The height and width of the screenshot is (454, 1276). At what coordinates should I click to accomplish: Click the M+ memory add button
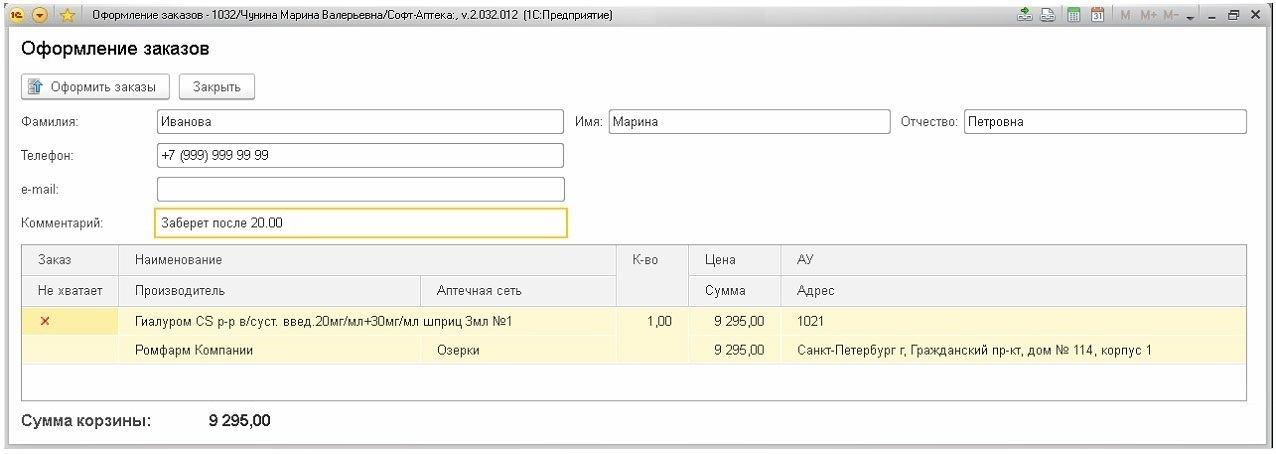coord(1147,16)
